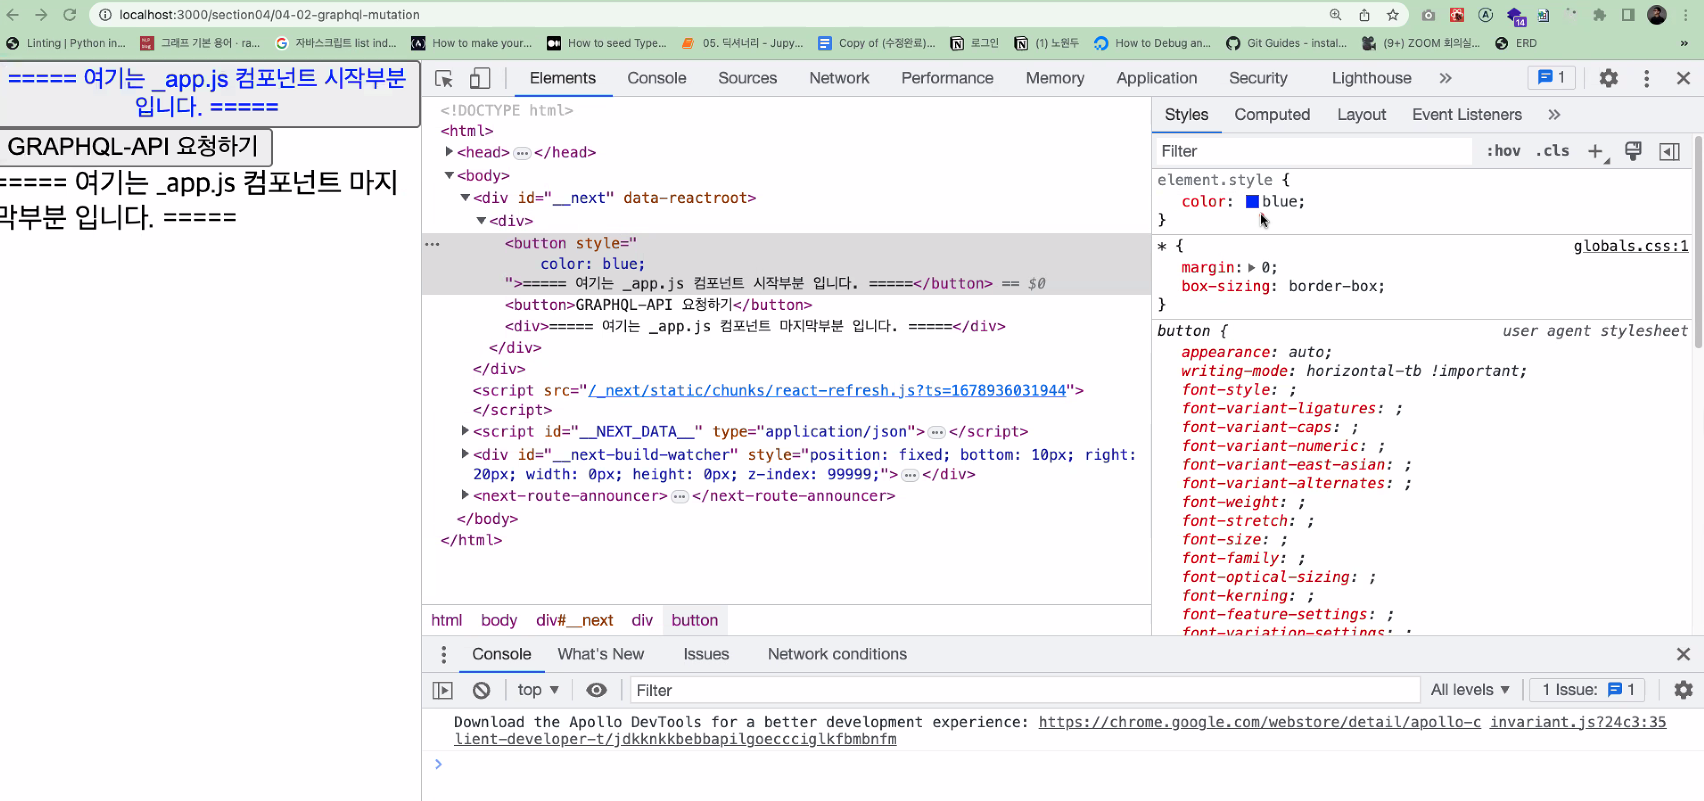Reload the page via browser refresh icon
The image size is (1704, 801).
[69, 15]
